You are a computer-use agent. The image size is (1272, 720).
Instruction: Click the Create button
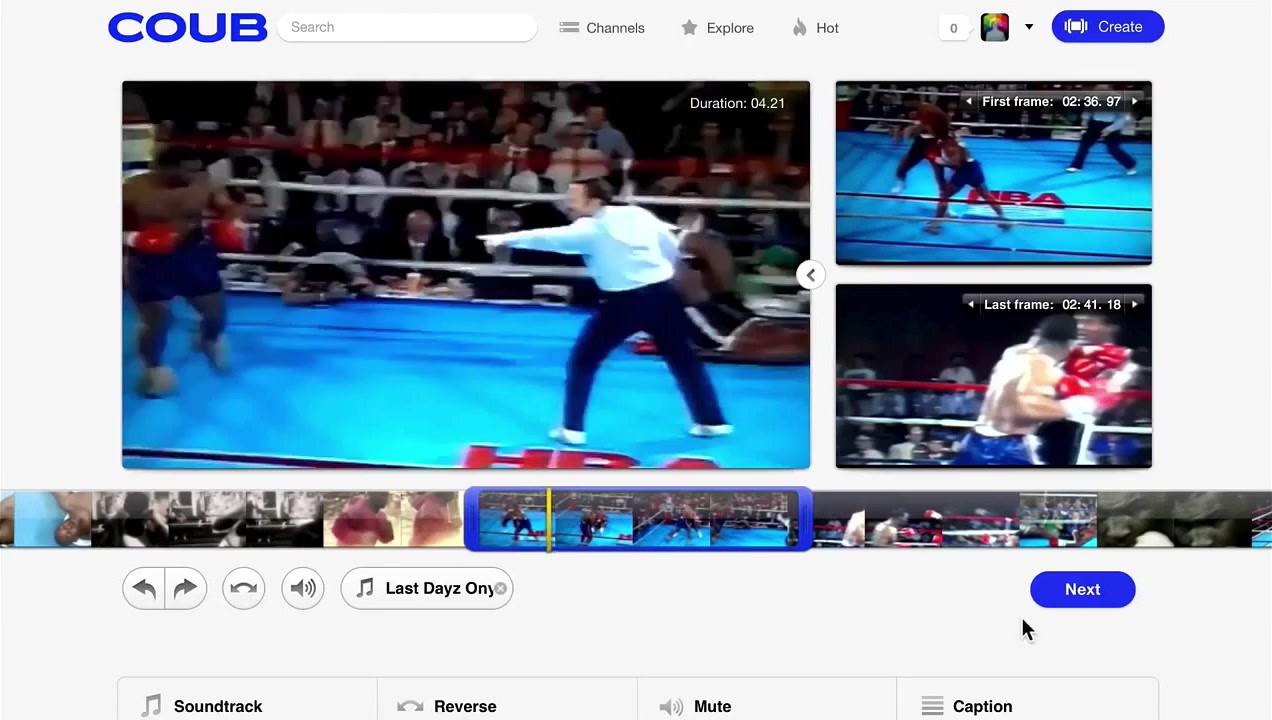coord(1107,27)
